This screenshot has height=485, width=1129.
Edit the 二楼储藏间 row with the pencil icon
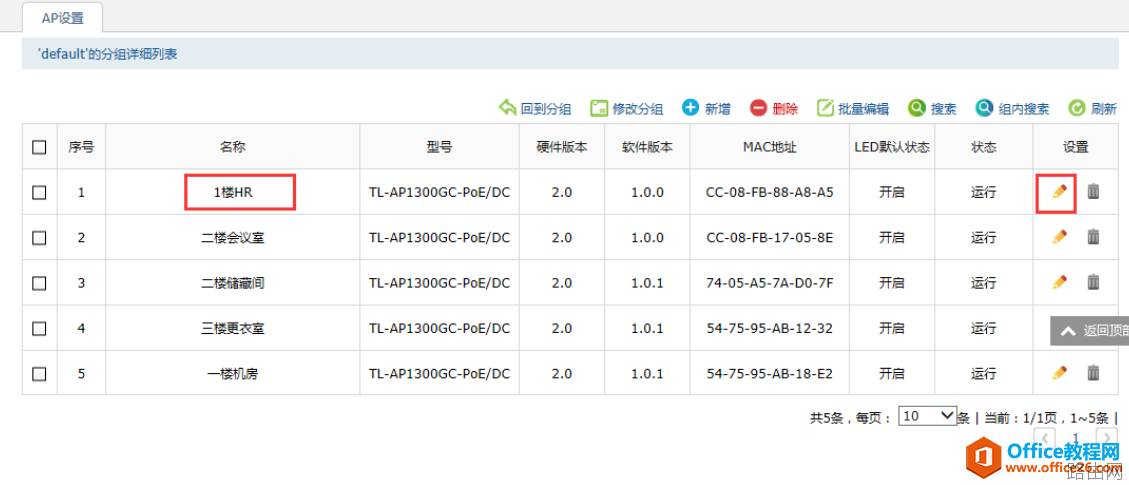click(1058, 282)
